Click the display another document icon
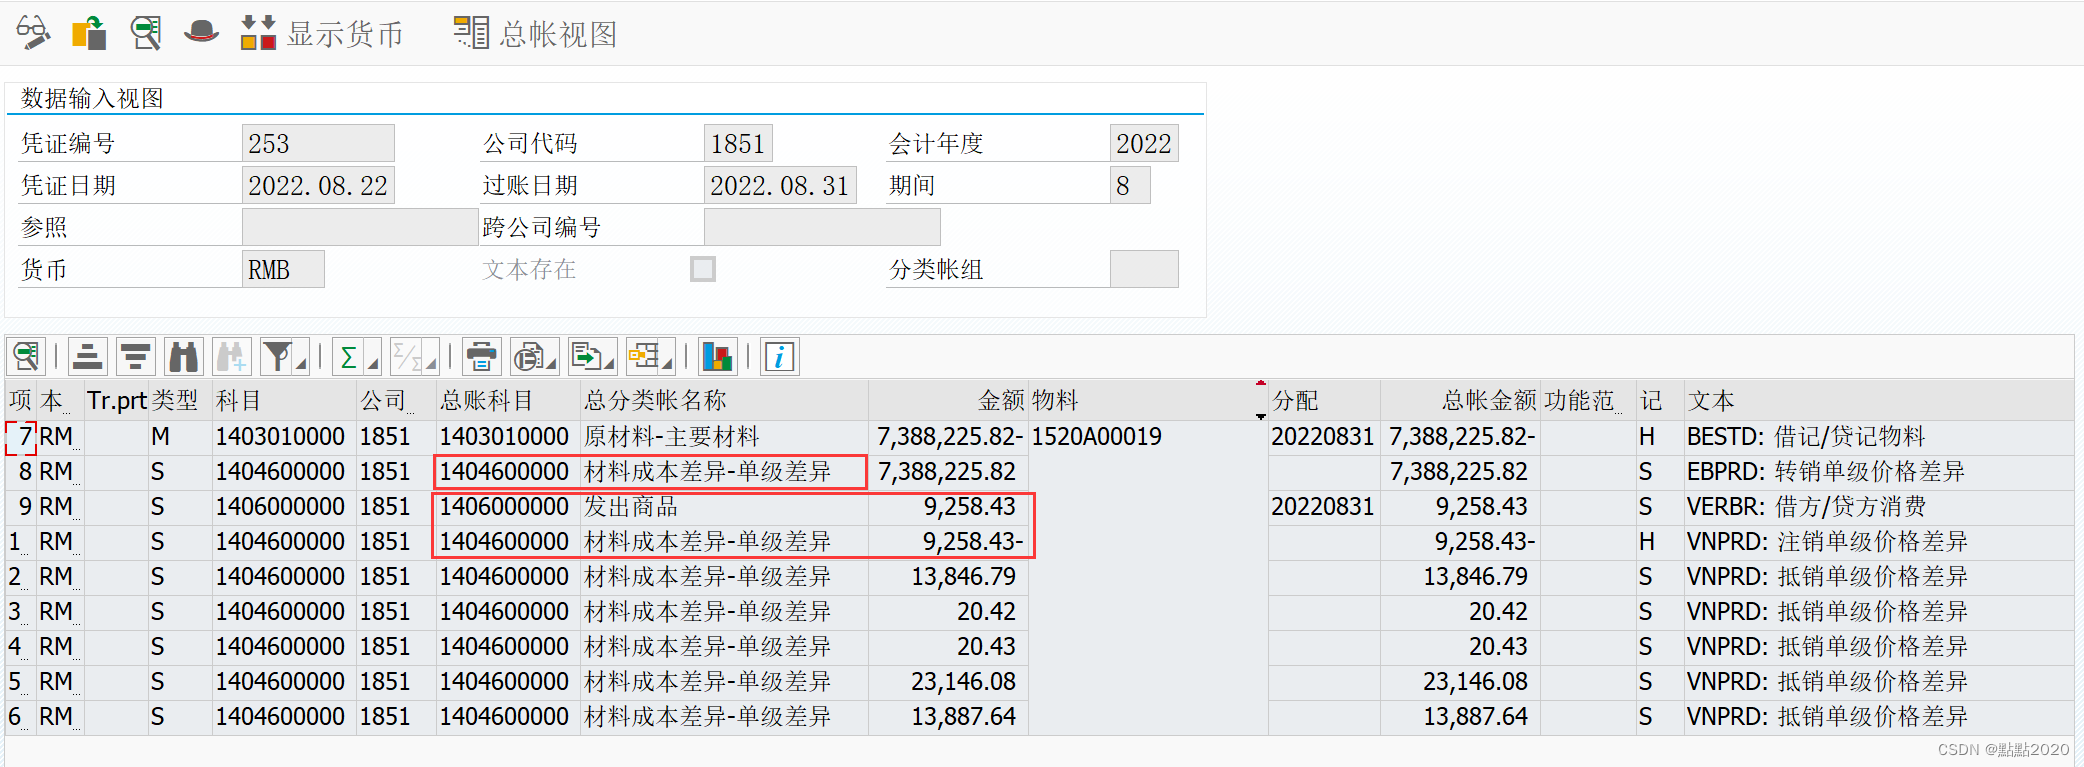The height and width of the screenshot is (767, 2084). (x=89, y=33)
